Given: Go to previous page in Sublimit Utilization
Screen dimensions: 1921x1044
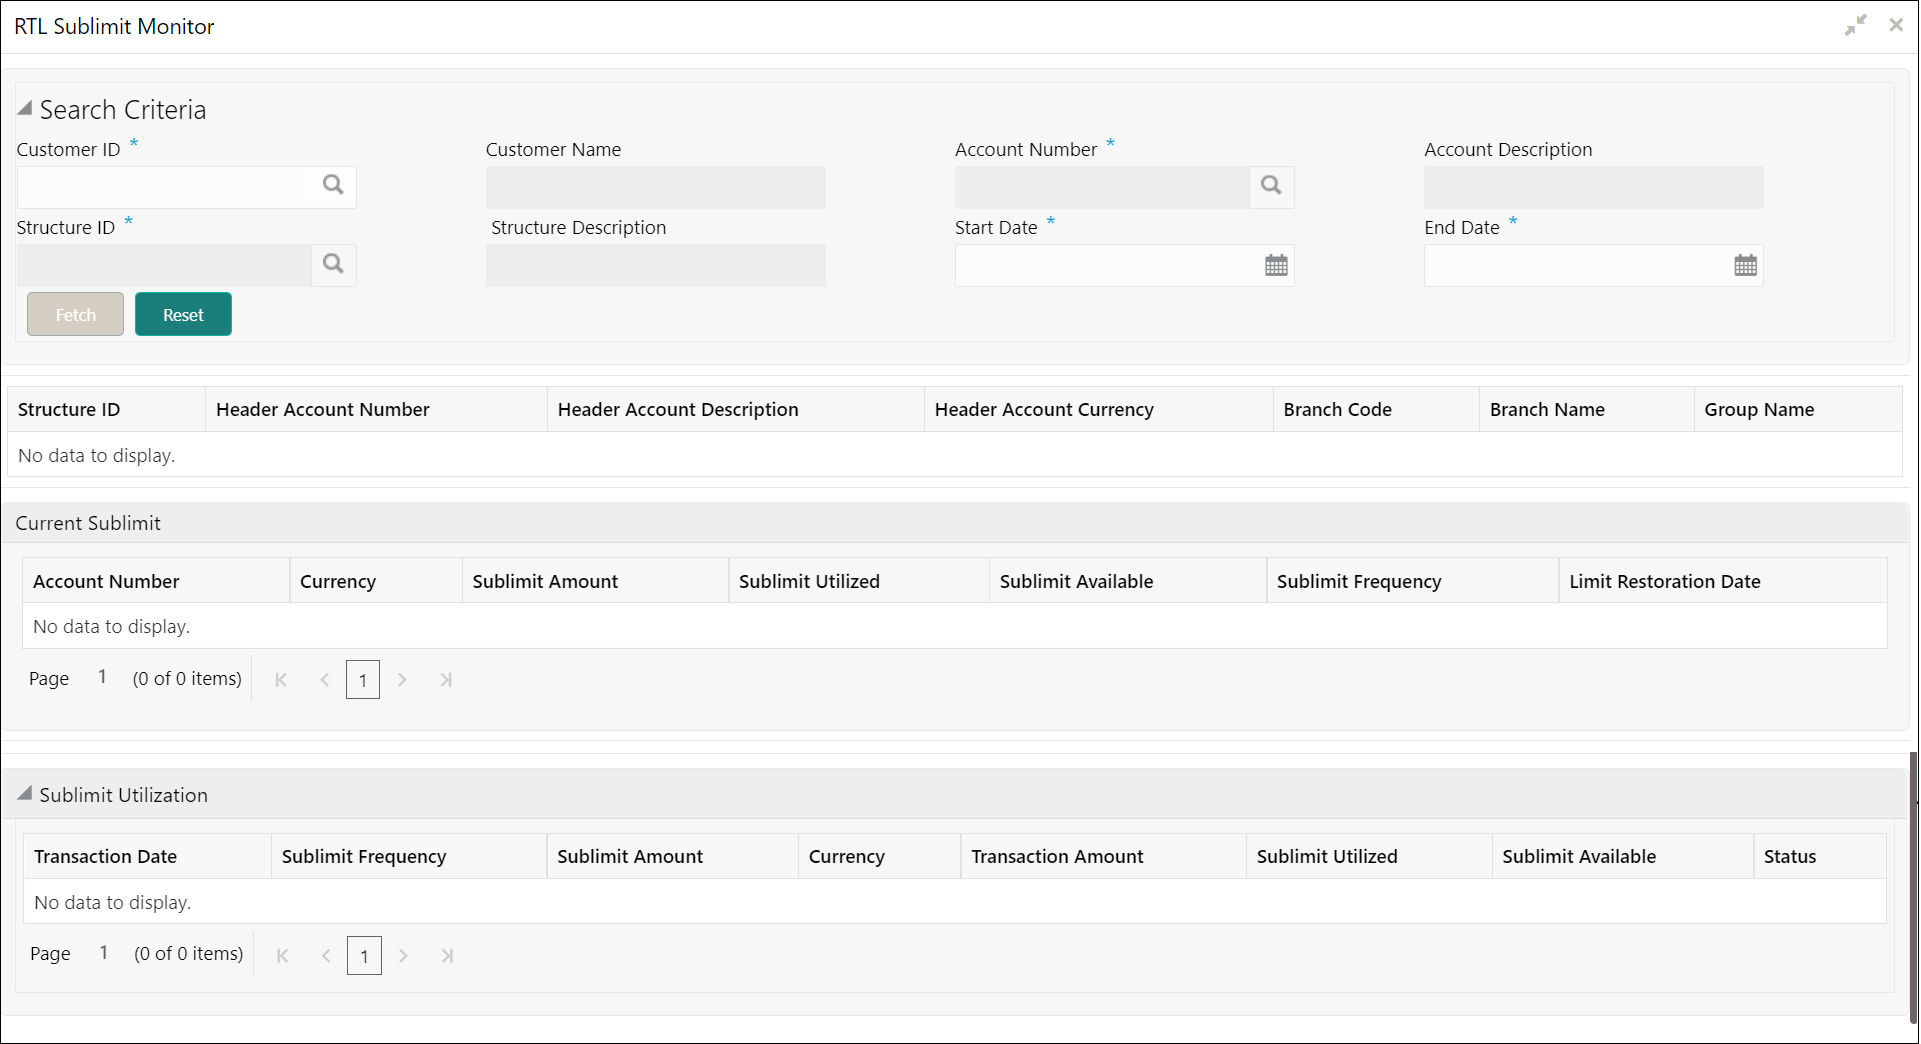Looking at the screenshot, I should (x=326, y=956).
